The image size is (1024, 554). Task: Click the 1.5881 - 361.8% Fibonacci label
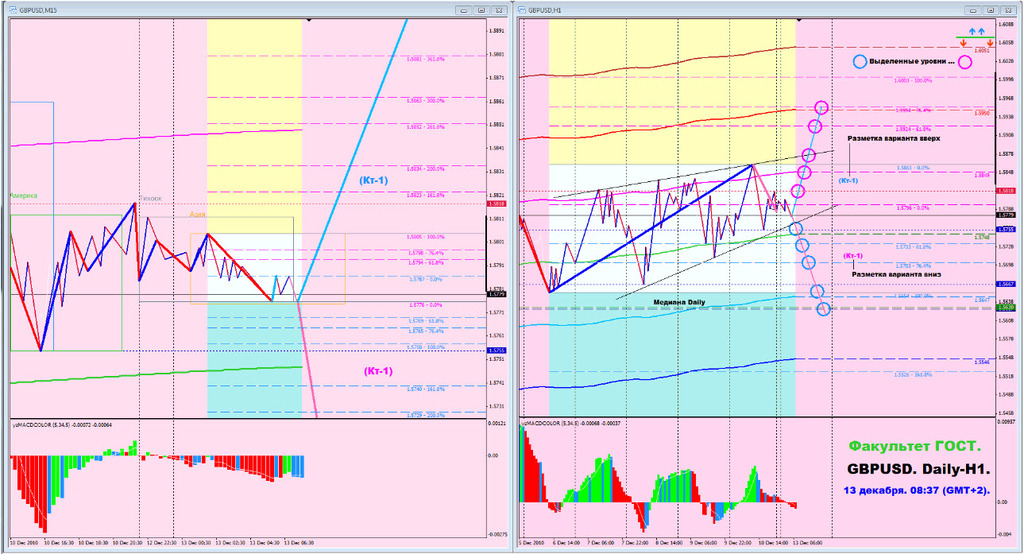pyautogui.click(x=426, y=59)
